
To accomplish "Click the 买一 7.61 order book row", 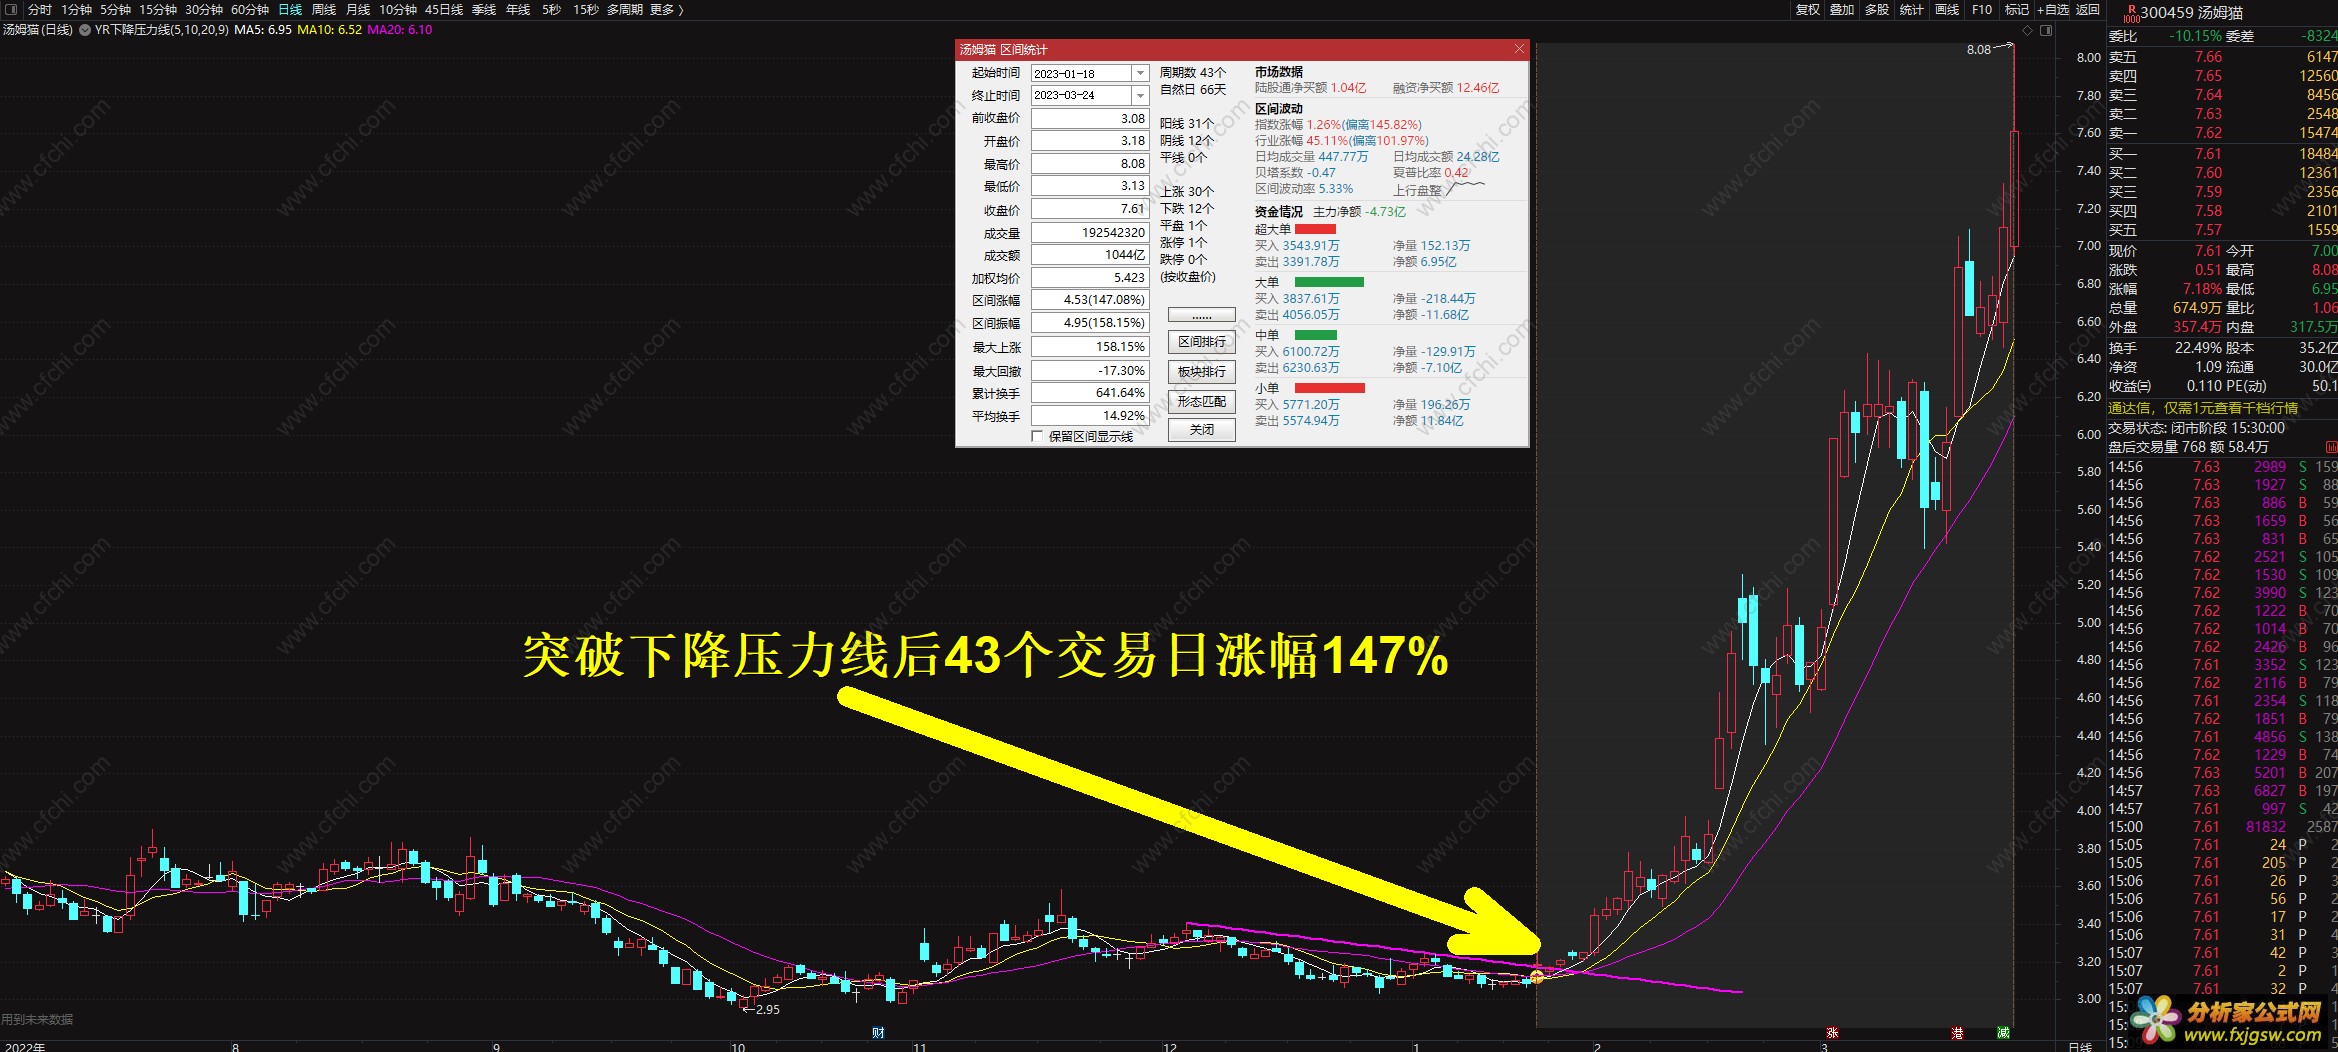I will 2223,154.
